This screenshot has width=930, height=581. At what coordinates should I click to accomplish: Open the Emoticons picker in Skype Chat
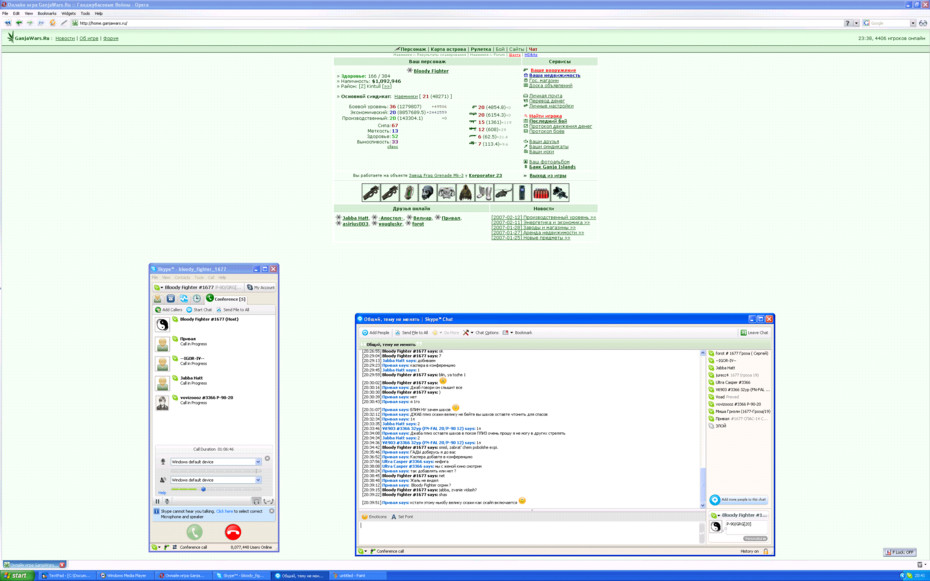[x=374, y=517]
